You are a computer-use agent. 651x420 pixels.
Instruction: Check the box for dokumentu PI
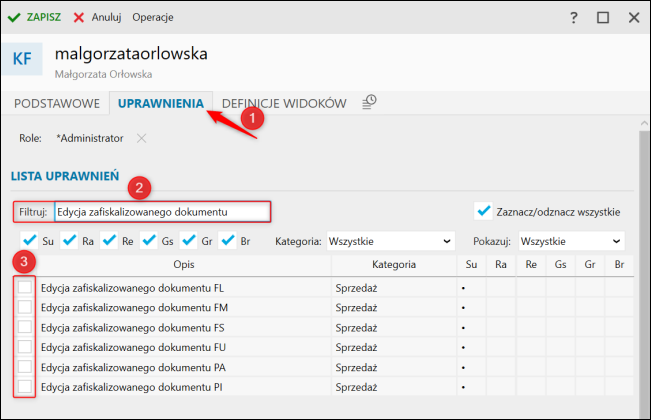coord(25,386)
